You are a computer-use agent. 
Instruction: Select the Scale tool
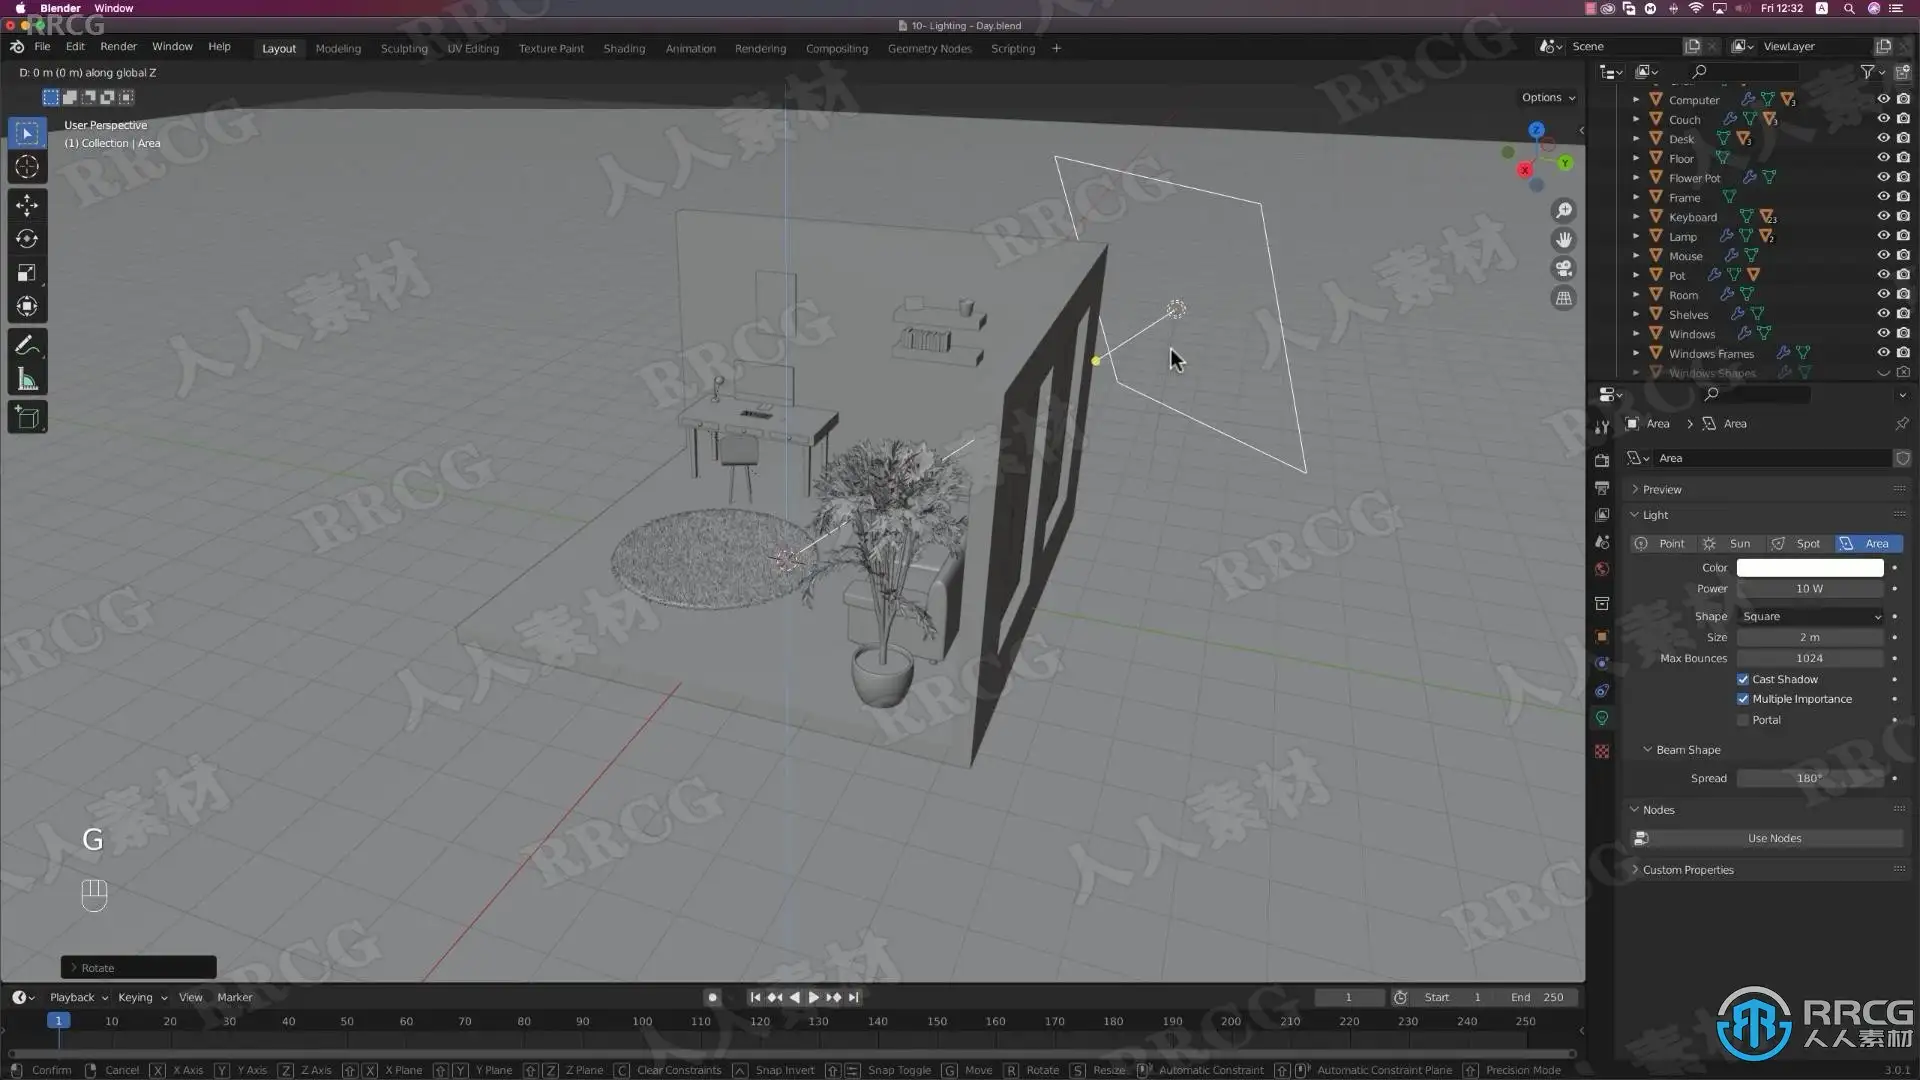[27, 273]
